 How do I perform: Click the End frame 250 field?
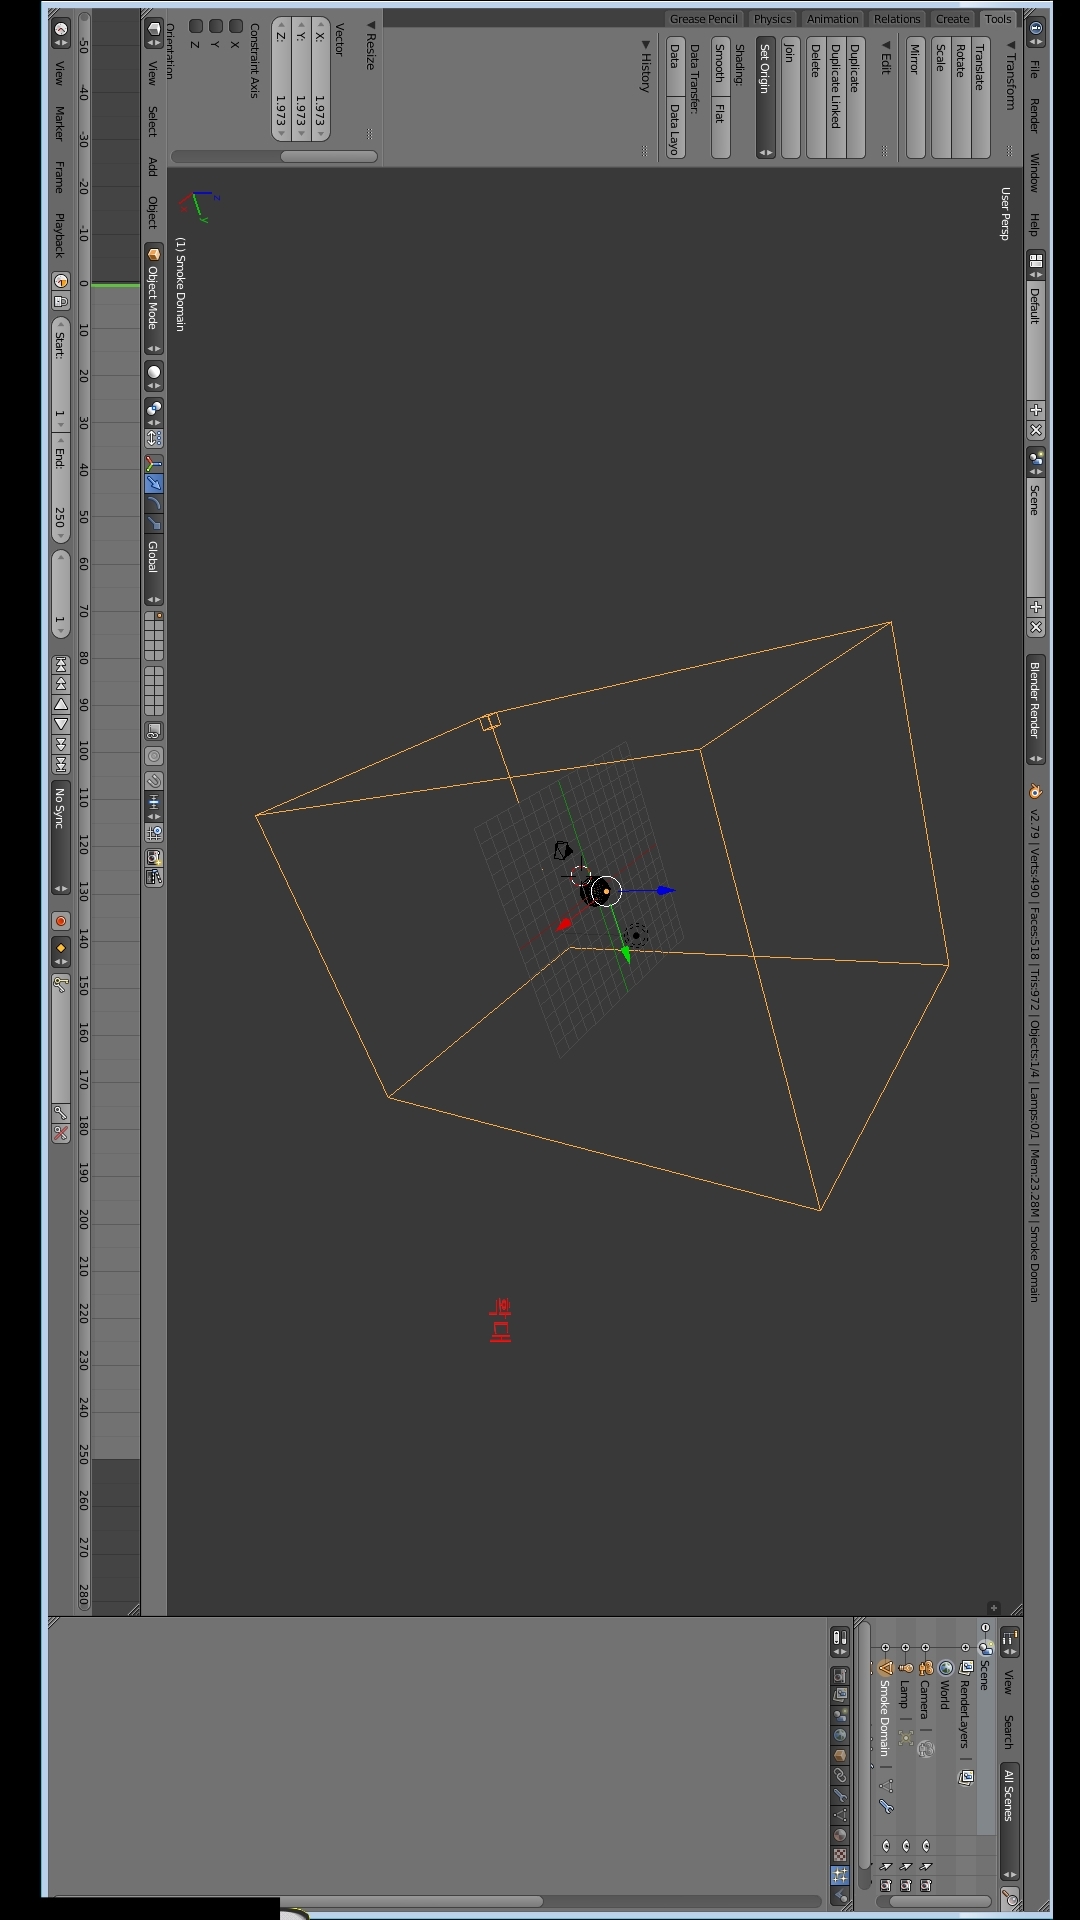tap(61, 488)
